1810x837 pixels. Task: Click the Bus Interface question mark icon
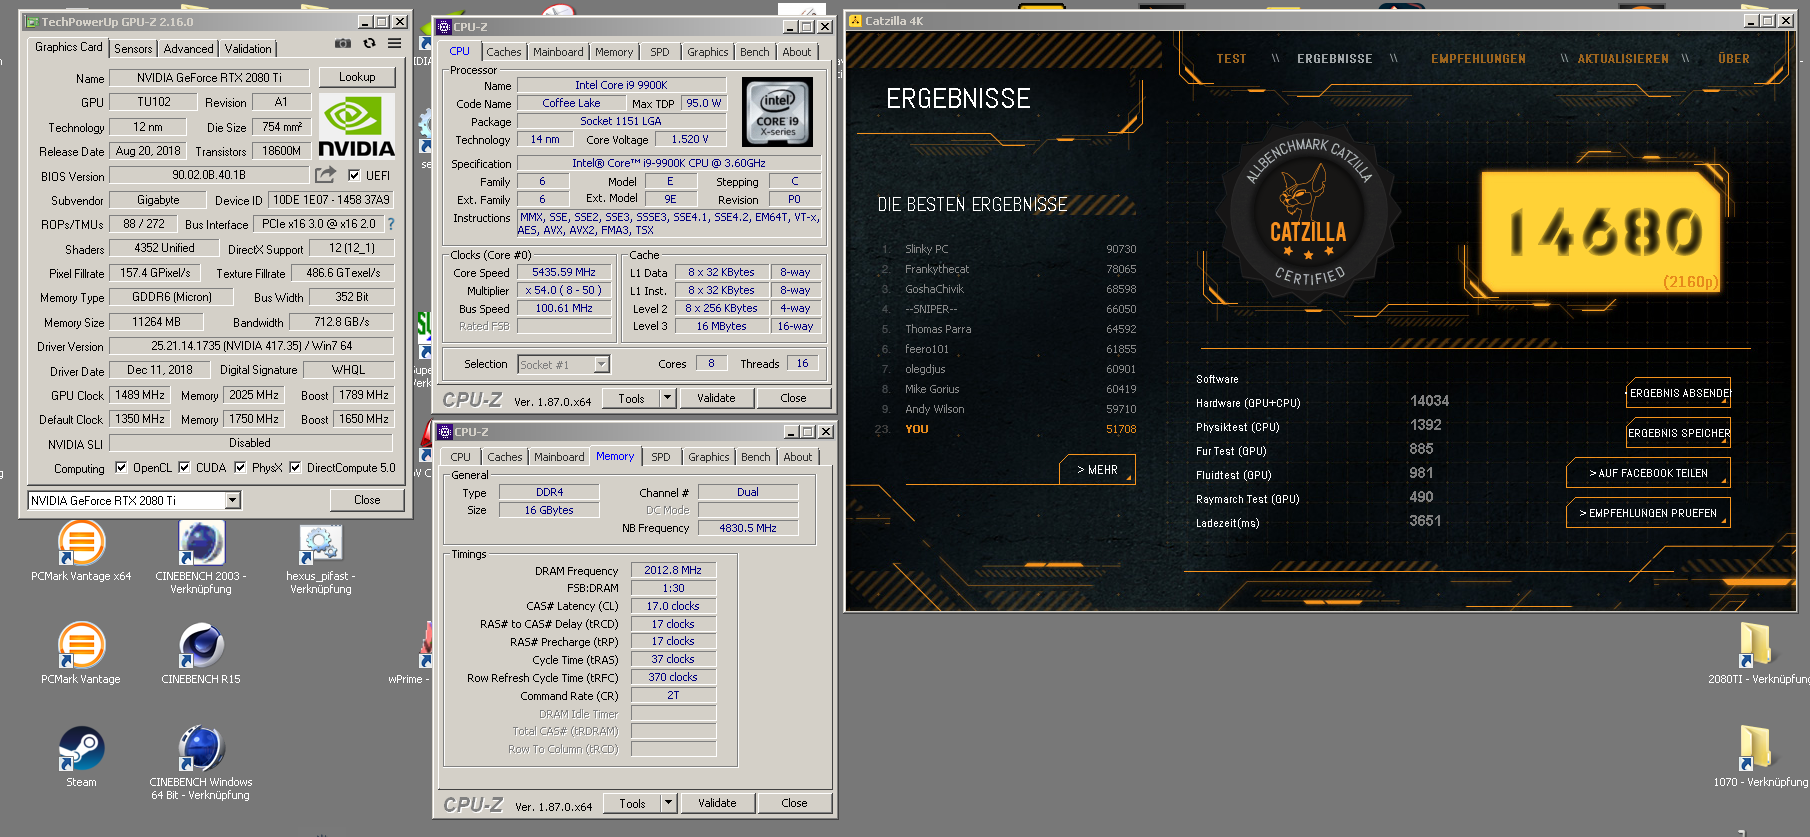pyautogui.click(x=391, y=224)
